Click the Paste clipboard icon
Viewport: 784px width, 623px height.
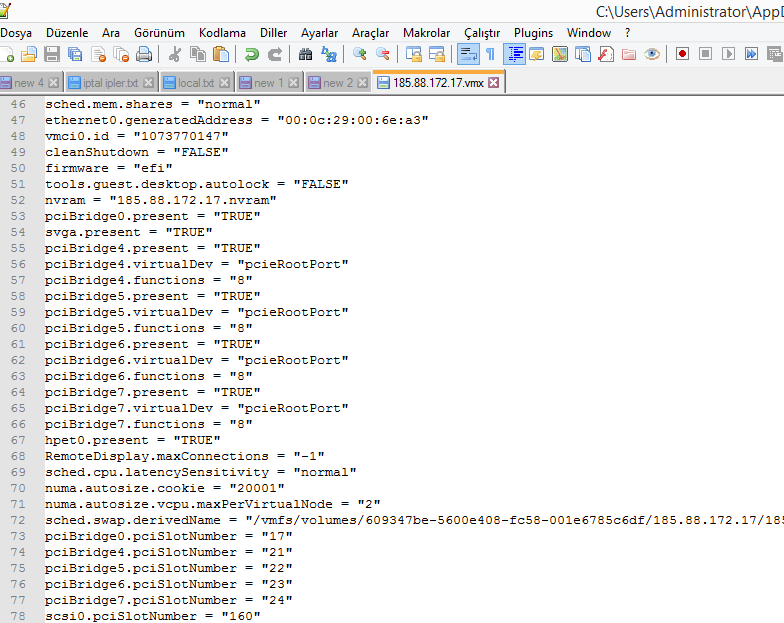click(221, 54)
